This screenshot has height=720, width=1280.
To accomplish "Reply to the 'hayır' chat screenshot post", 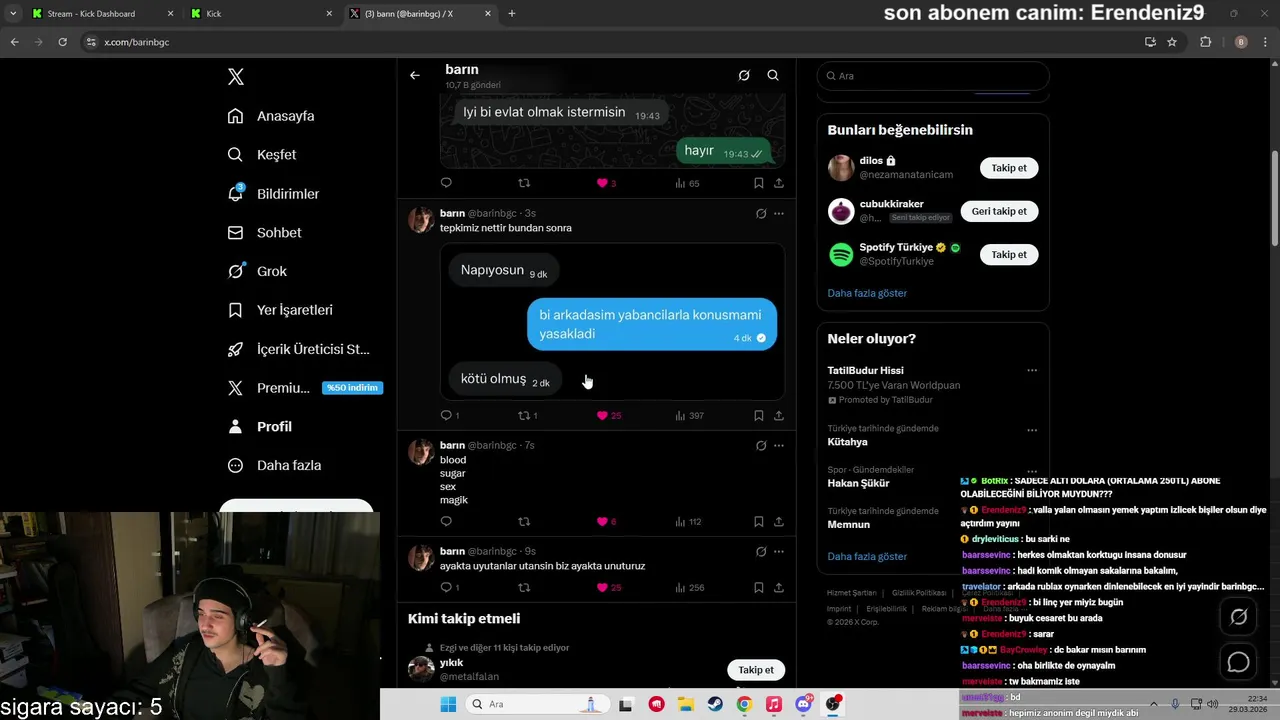I will [x=446, y=183].
